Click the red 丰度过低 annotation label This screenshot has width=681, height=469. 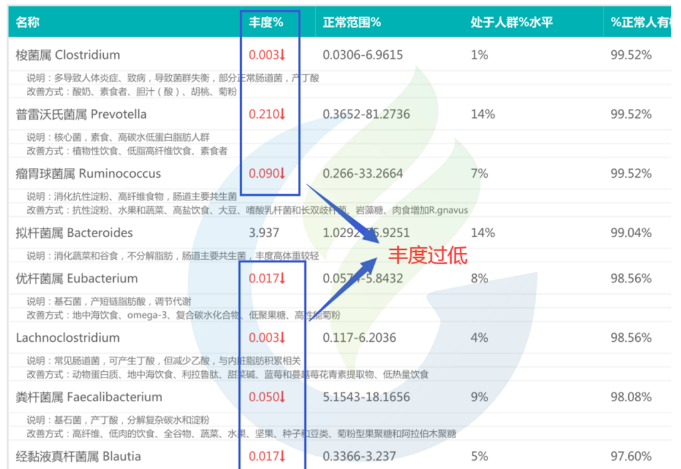pyautogui.click(x=427, y=254)
